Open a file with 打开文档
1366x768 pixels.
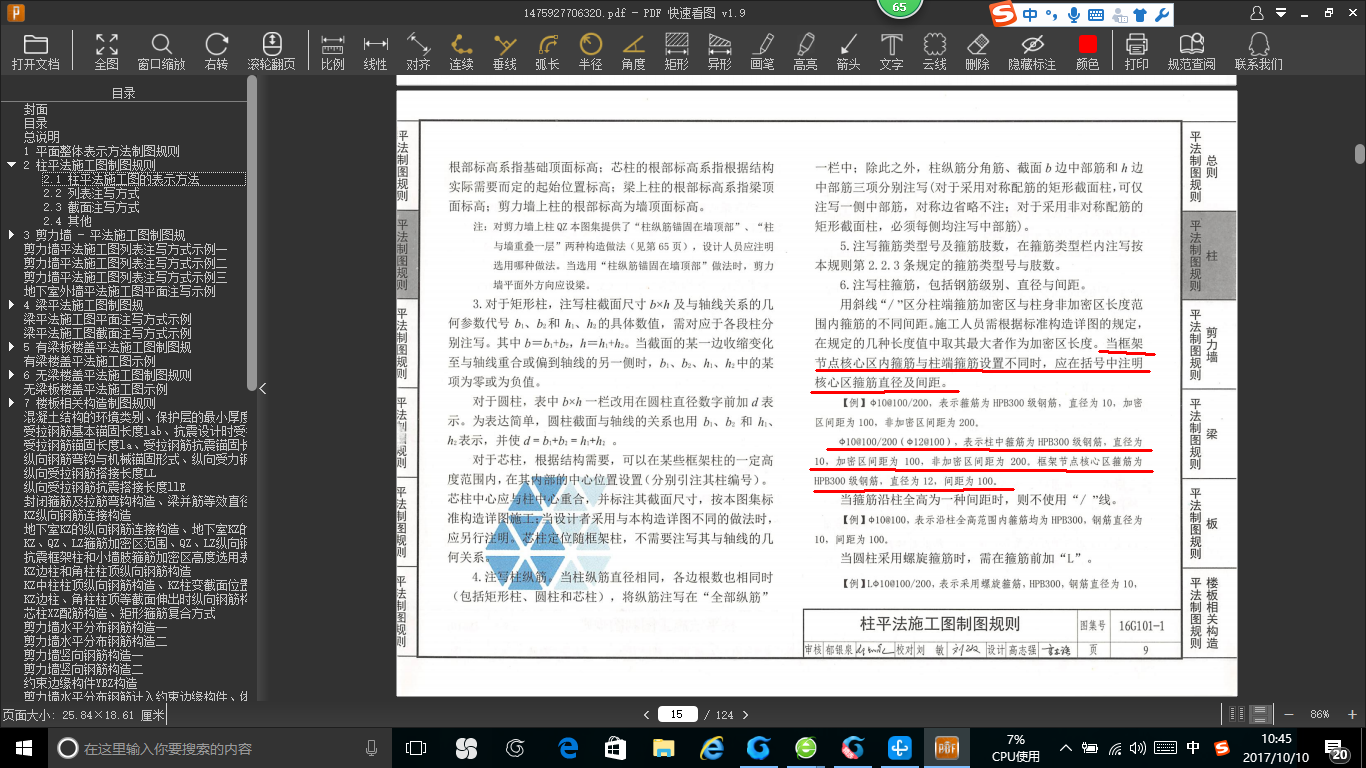click(36, 52)
